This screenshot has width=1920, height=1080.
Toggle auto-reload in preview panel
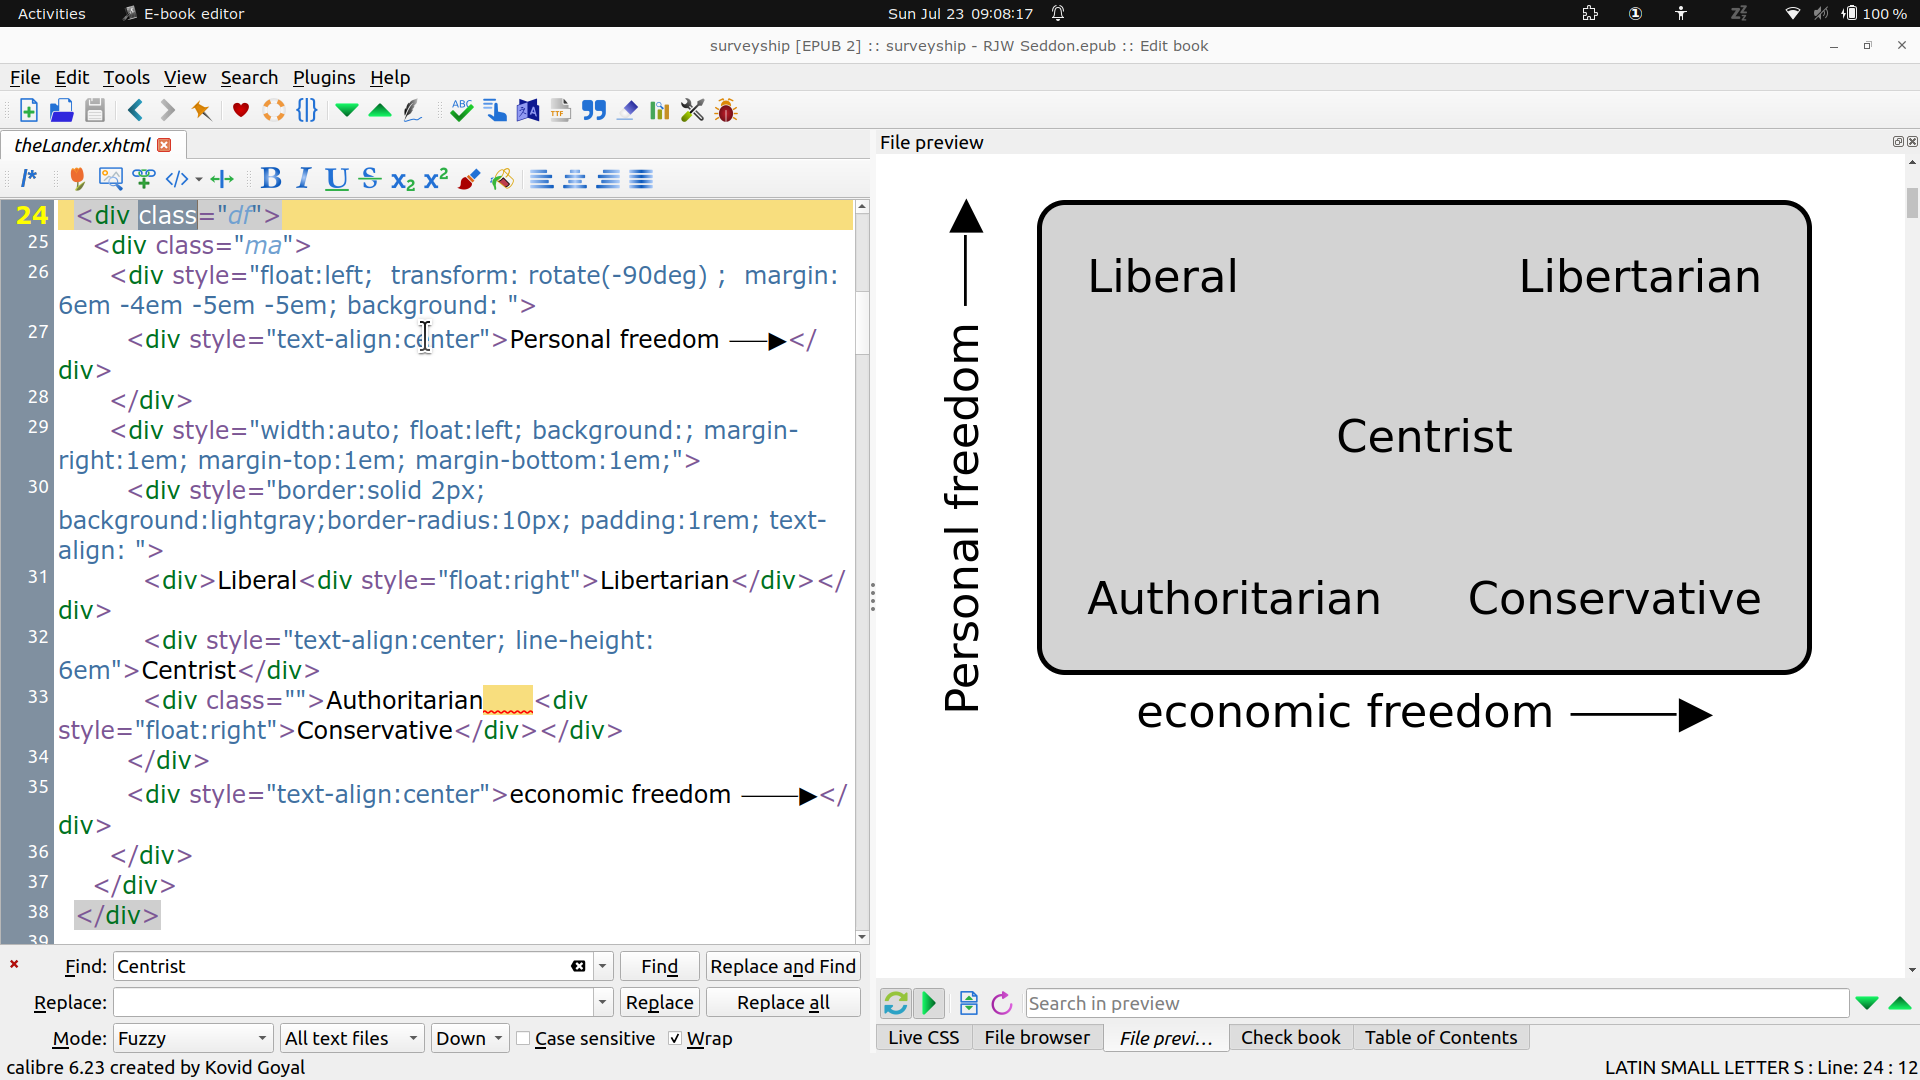(895, 1003)
